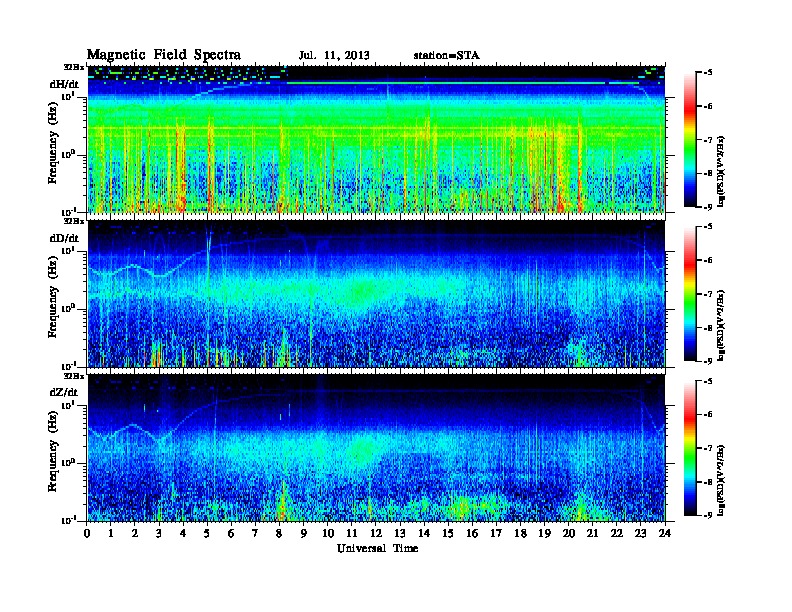Click the "32Hz" label atop the dZ/dt panel
Screen dimensions: 792x612
[74, 376]
